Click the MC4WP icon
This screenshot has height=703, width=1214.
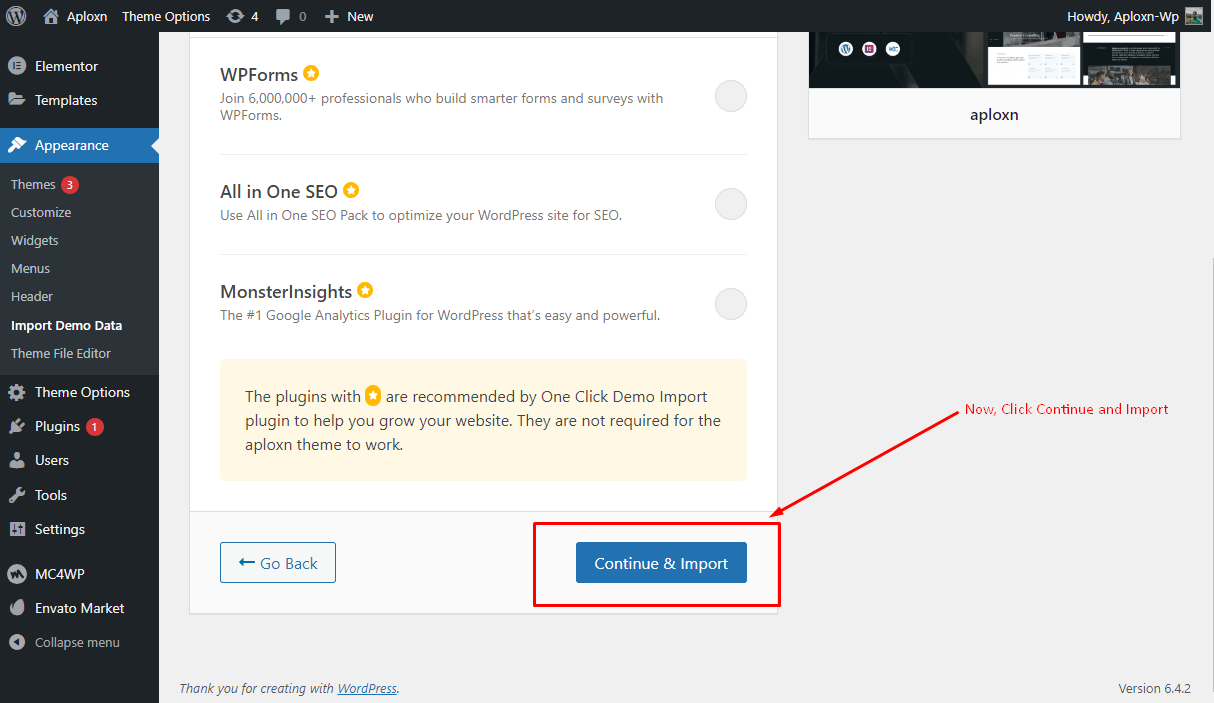tap(17, 574)
